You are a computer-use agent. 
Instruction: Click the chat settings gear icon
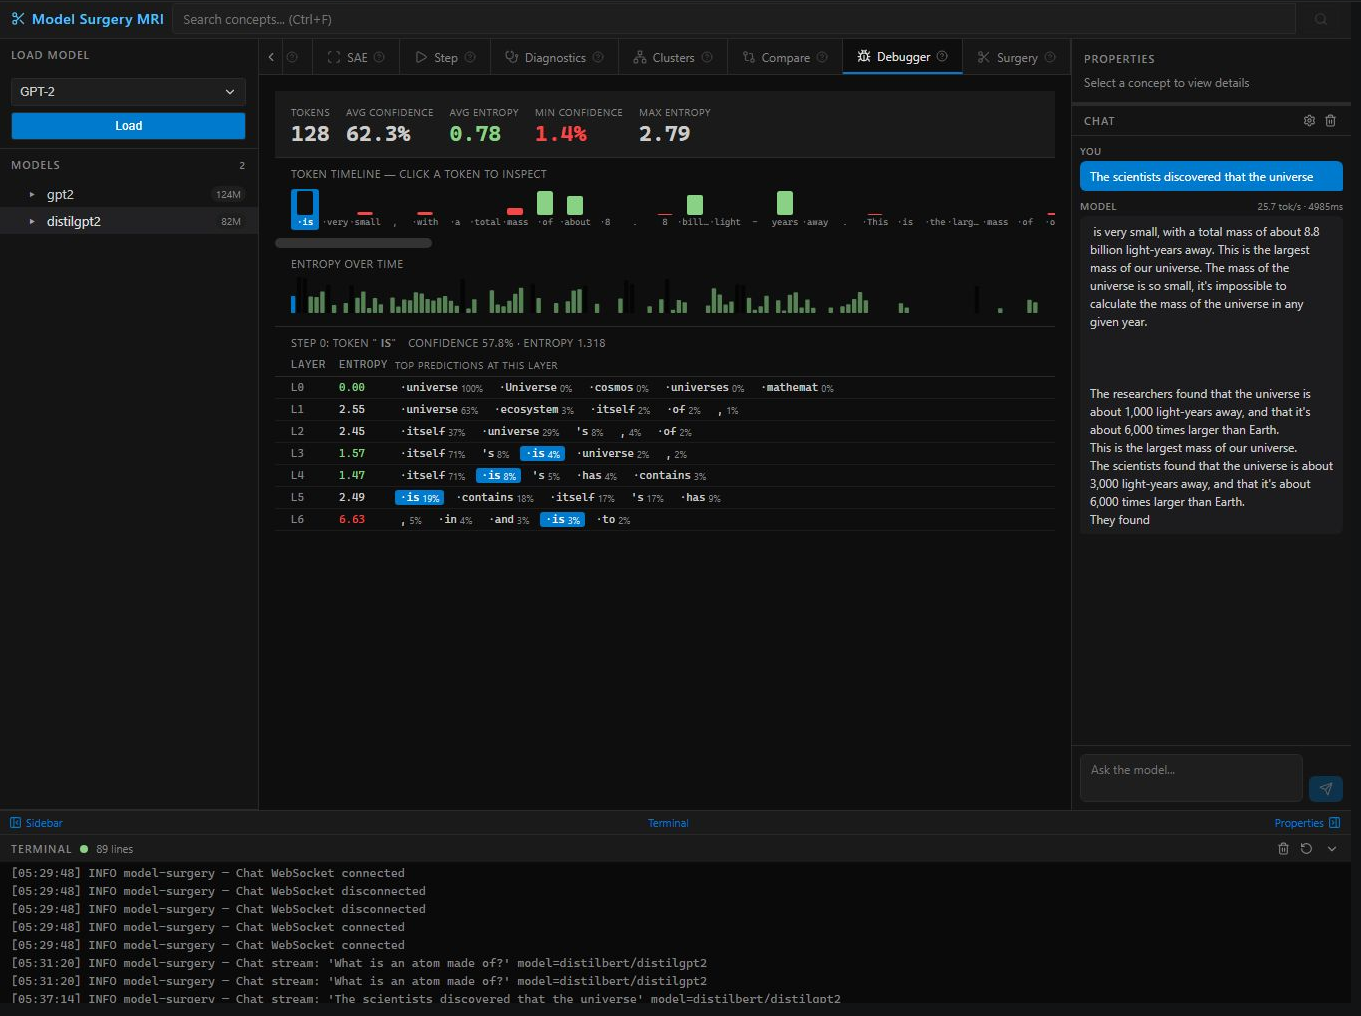pos(1309,121)
